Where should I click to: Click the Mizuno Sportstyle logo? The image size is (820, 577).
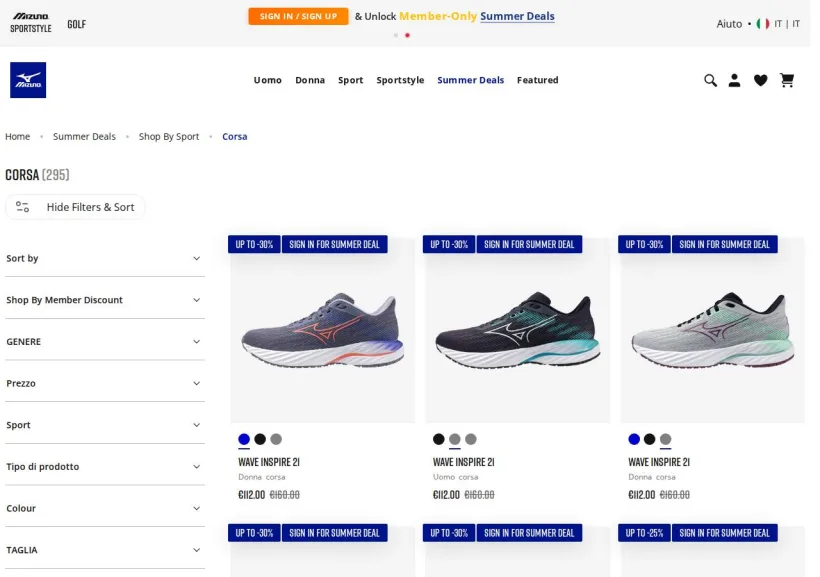31,23
